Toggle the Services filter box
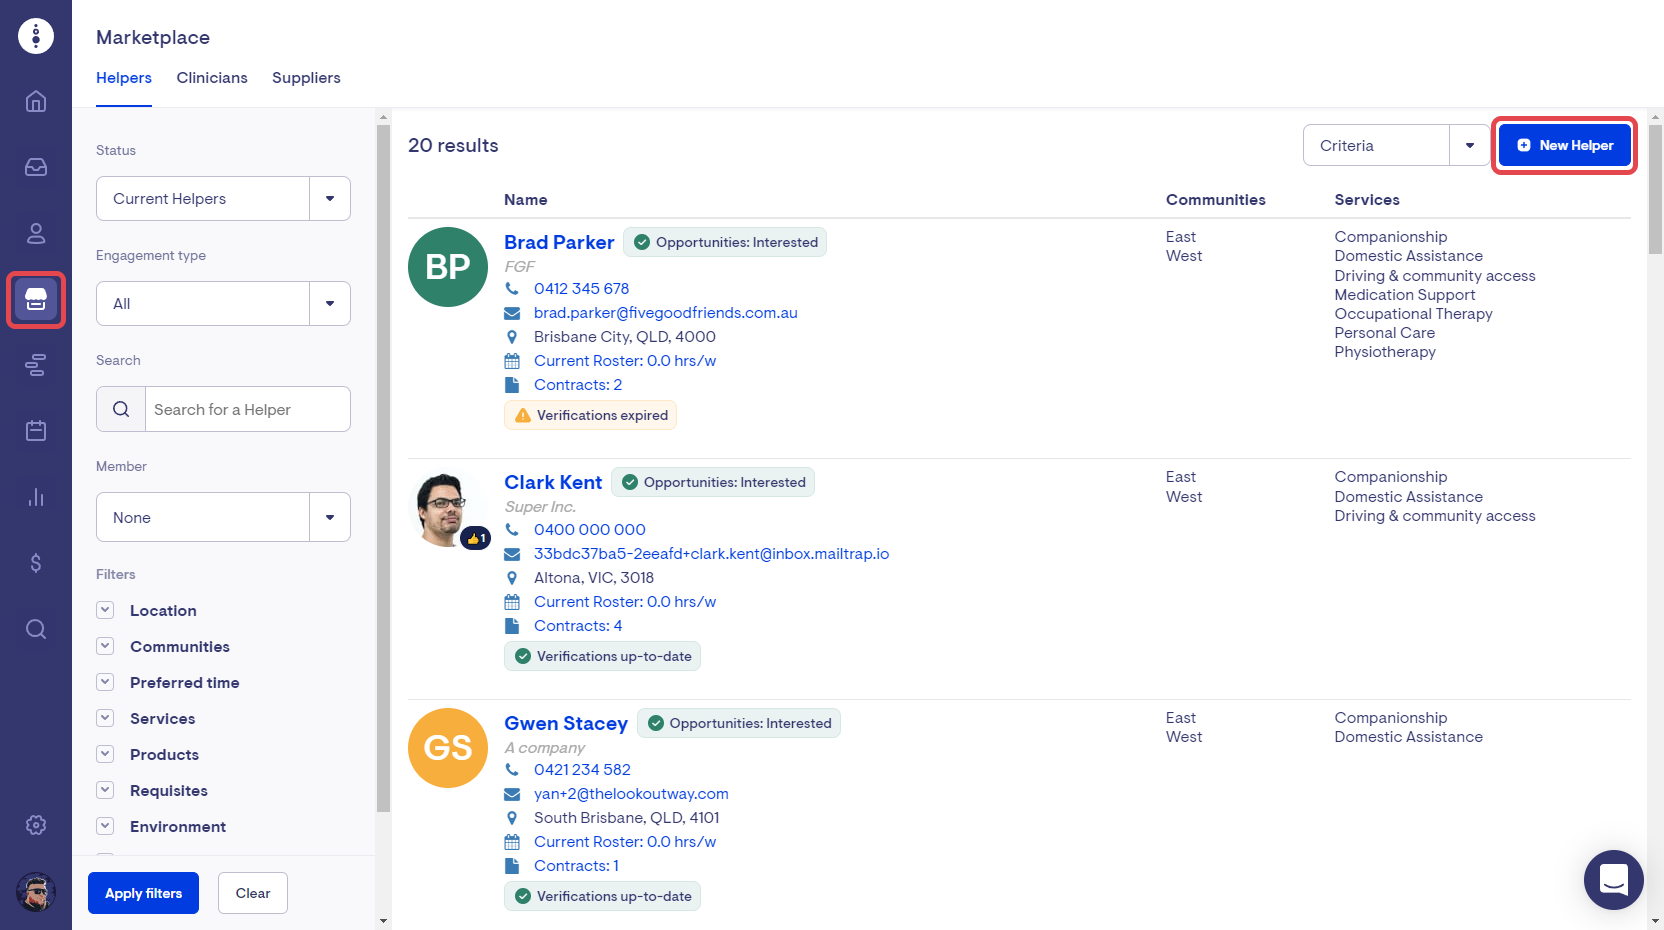The image size is (1664, 930). (x=105, y=718)
